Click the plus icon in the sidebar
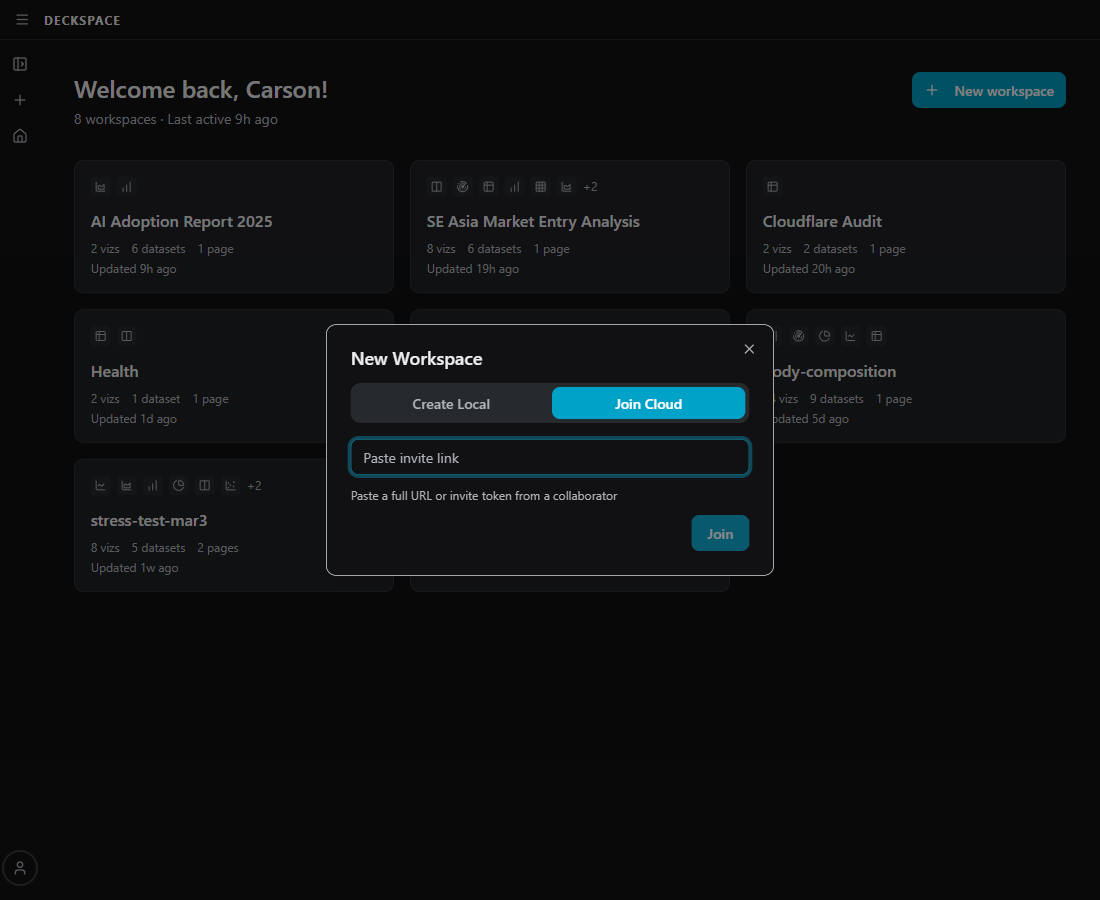The height and width of the screenshot is (900, 1100). pos(20,99)
